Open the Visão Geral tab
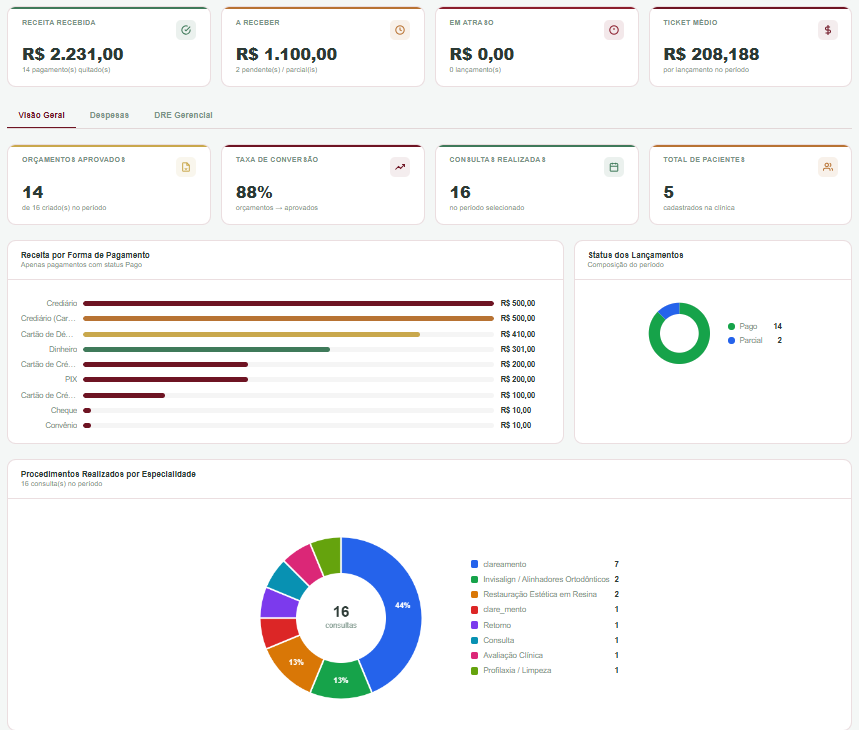Image resolution: width=859 pixels, height=730 pixels. [x=42, y=115]
